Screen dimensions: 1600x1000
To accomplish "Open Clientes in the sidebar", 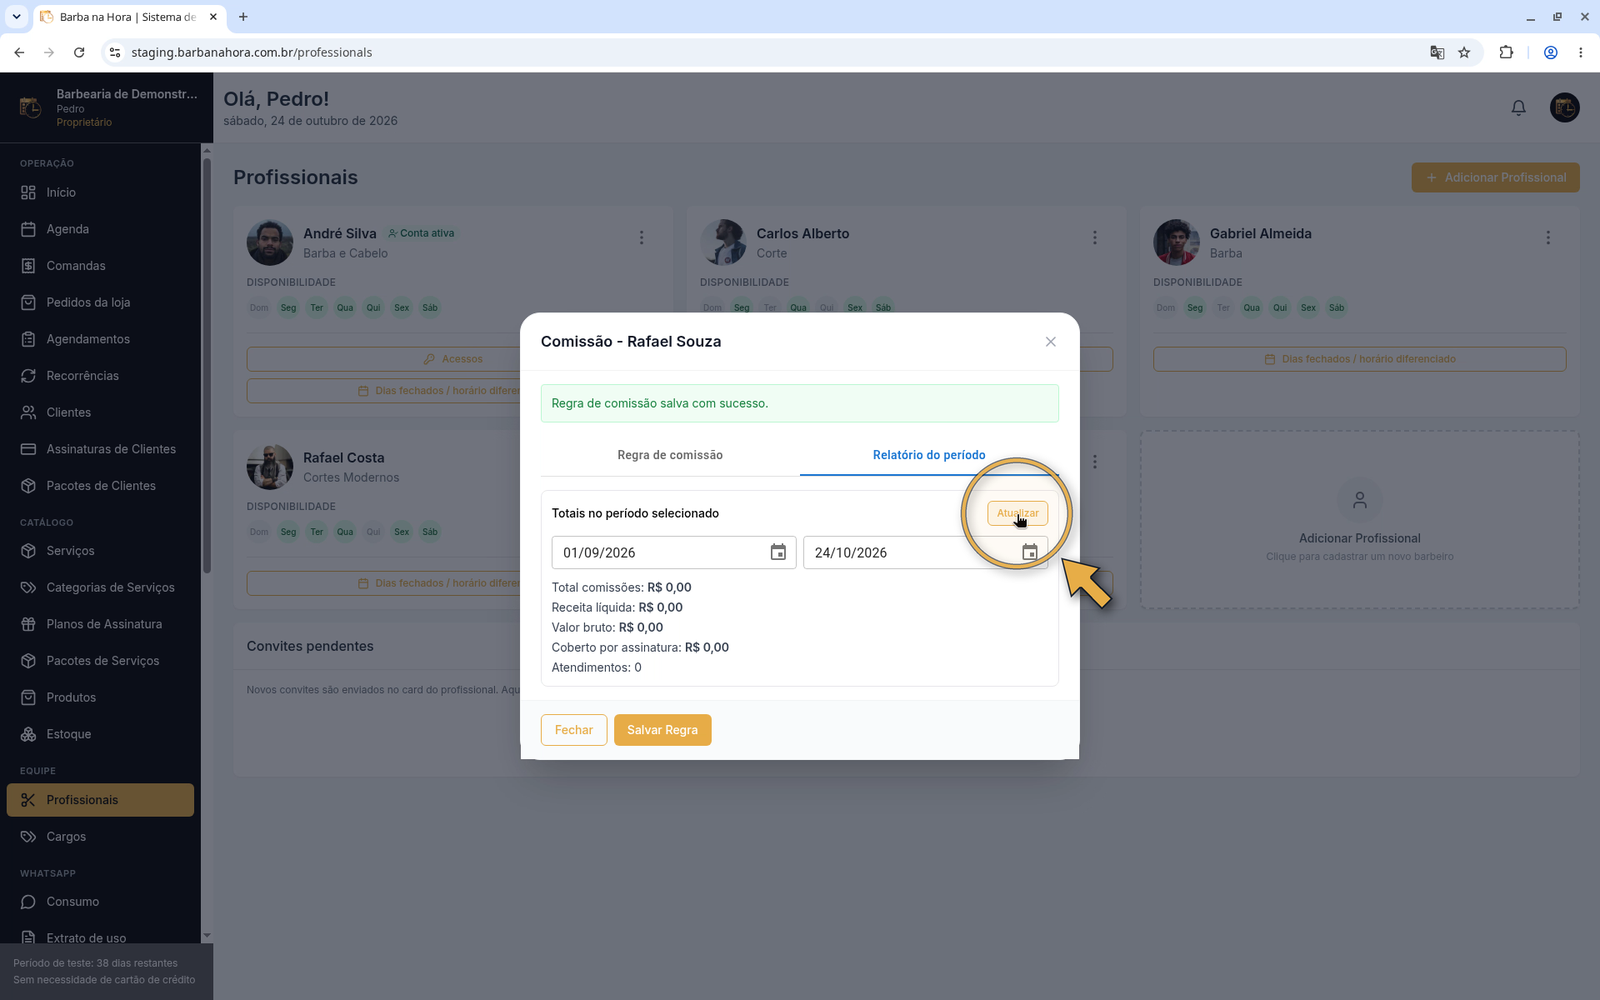I will tap(100, 412).
